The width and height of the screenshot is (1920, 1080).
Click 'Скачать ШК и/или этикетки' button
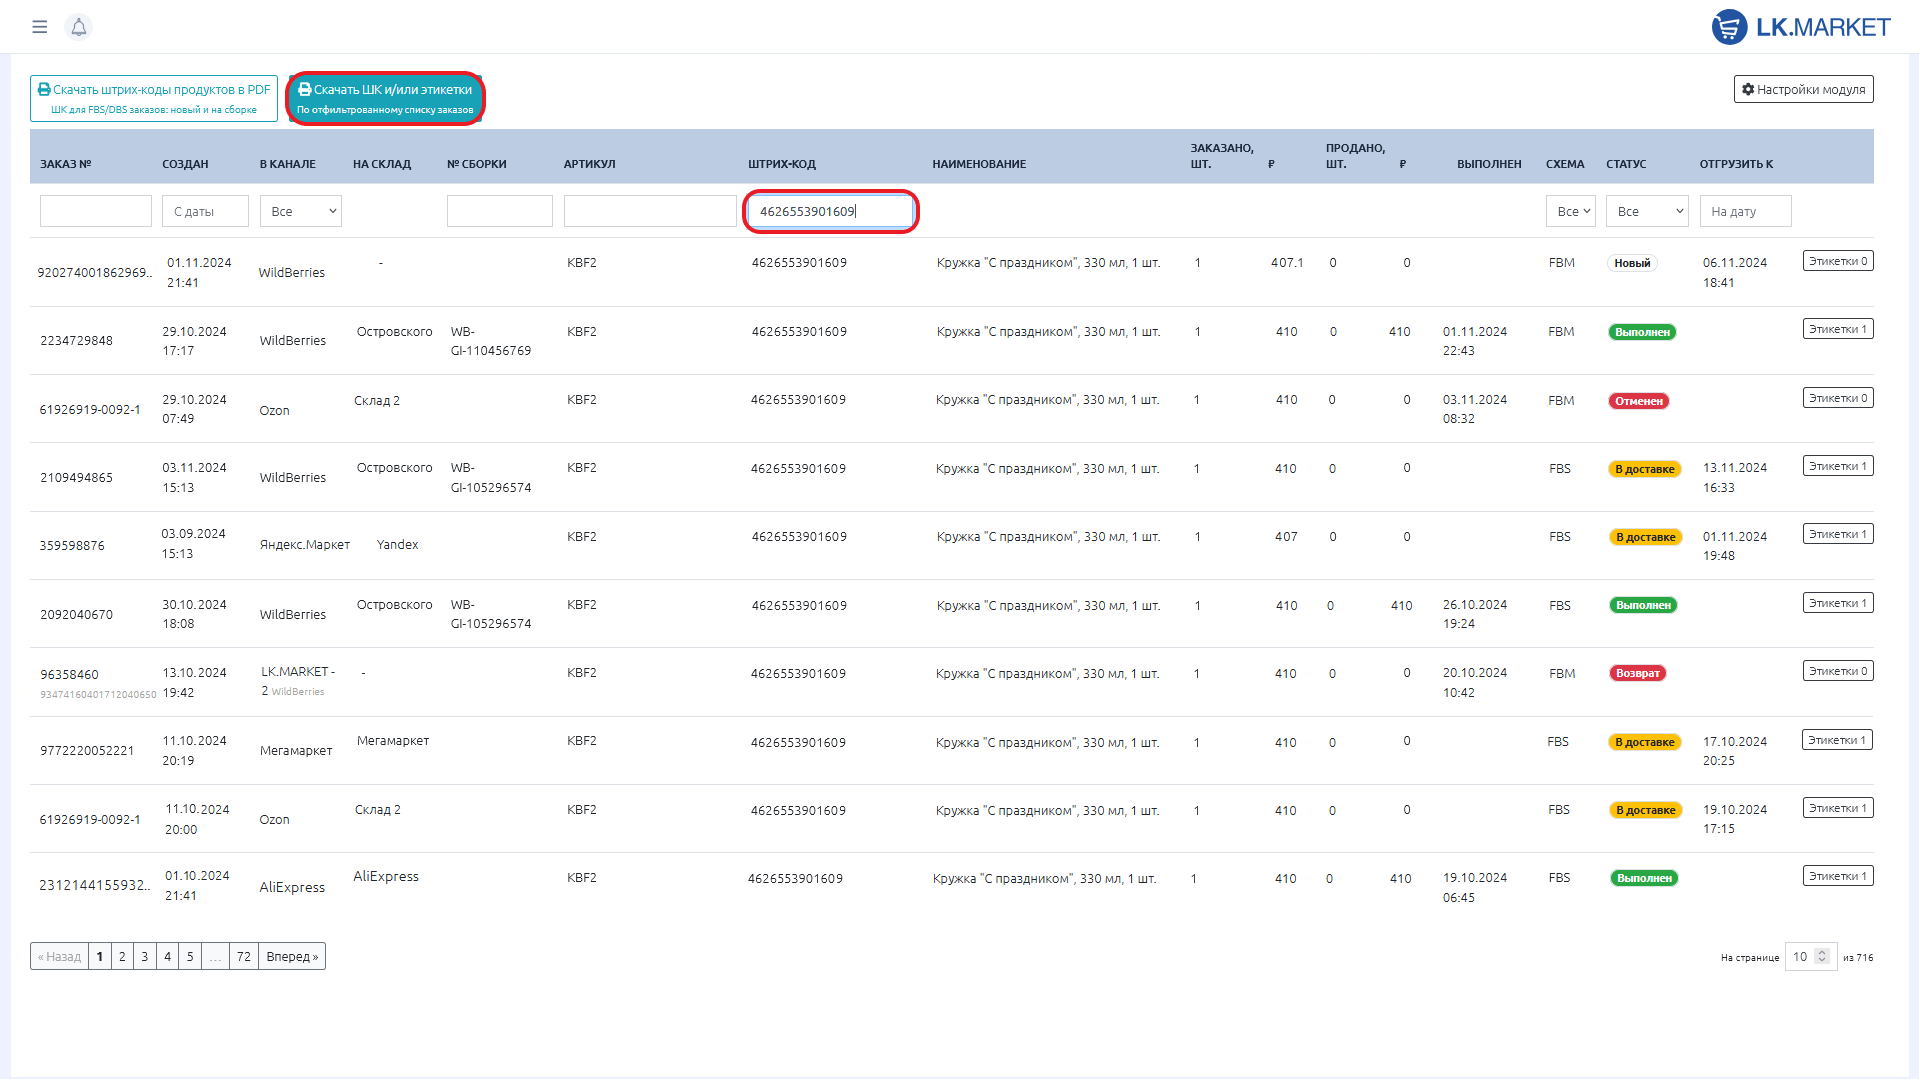(x=385, y=99)
